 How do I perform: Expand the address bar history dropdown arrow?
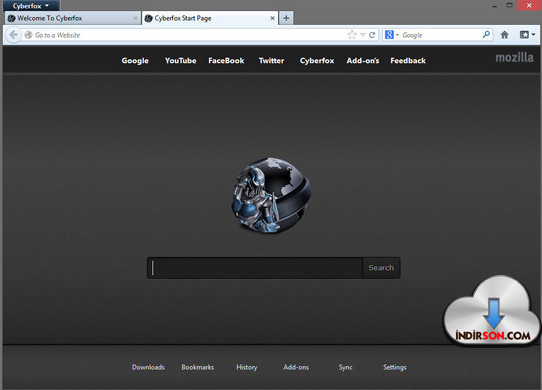point(363,35)
